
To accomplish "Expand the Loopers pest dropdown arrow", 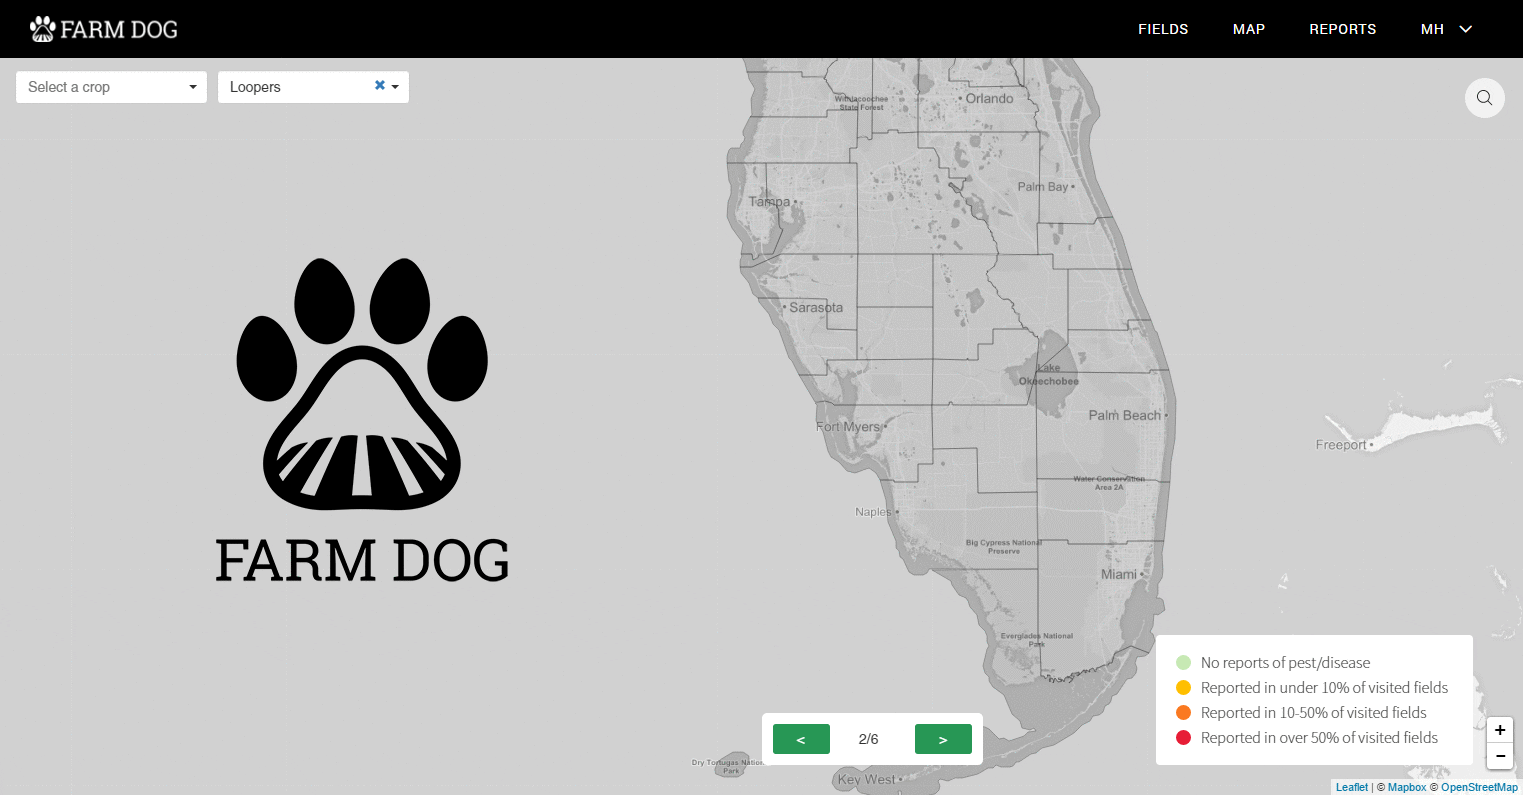I will tap(395, 87).
